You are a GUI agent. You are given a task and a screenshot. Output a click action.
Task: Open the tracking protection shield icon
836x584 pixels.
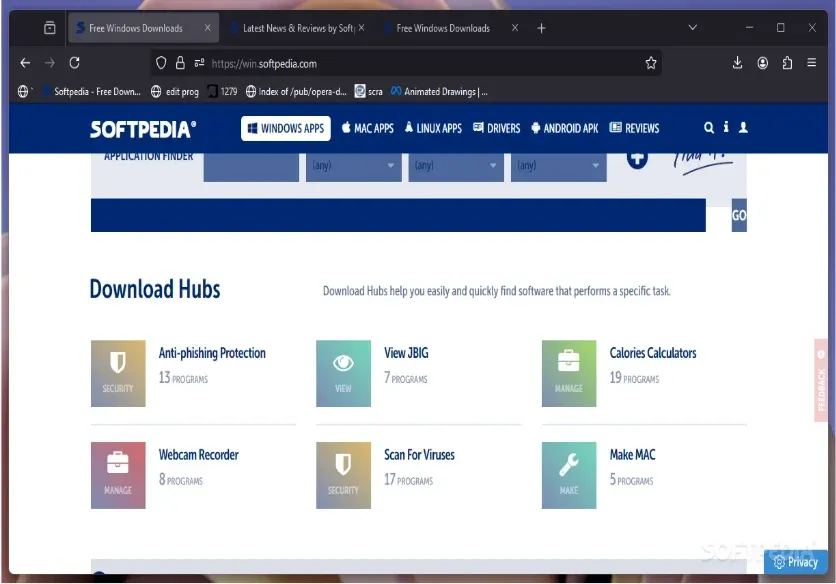point(161,63)
